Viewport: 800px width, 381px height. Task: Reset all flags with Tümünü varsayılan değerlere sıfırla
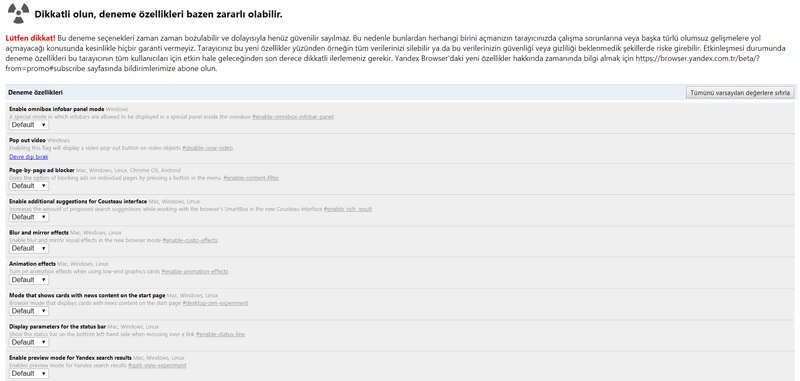[740, 92]
